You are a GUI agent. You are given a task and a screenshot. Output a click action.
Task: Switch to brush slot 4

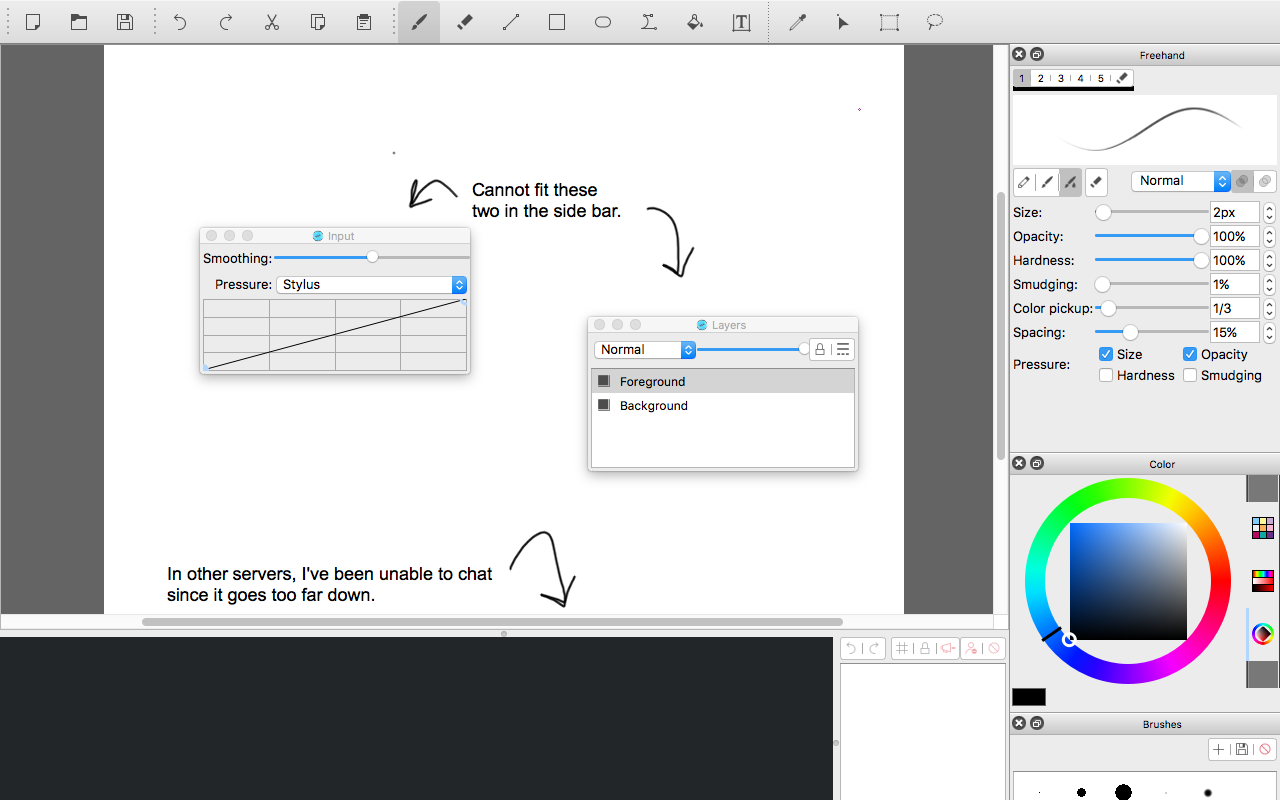point(1081,78)
